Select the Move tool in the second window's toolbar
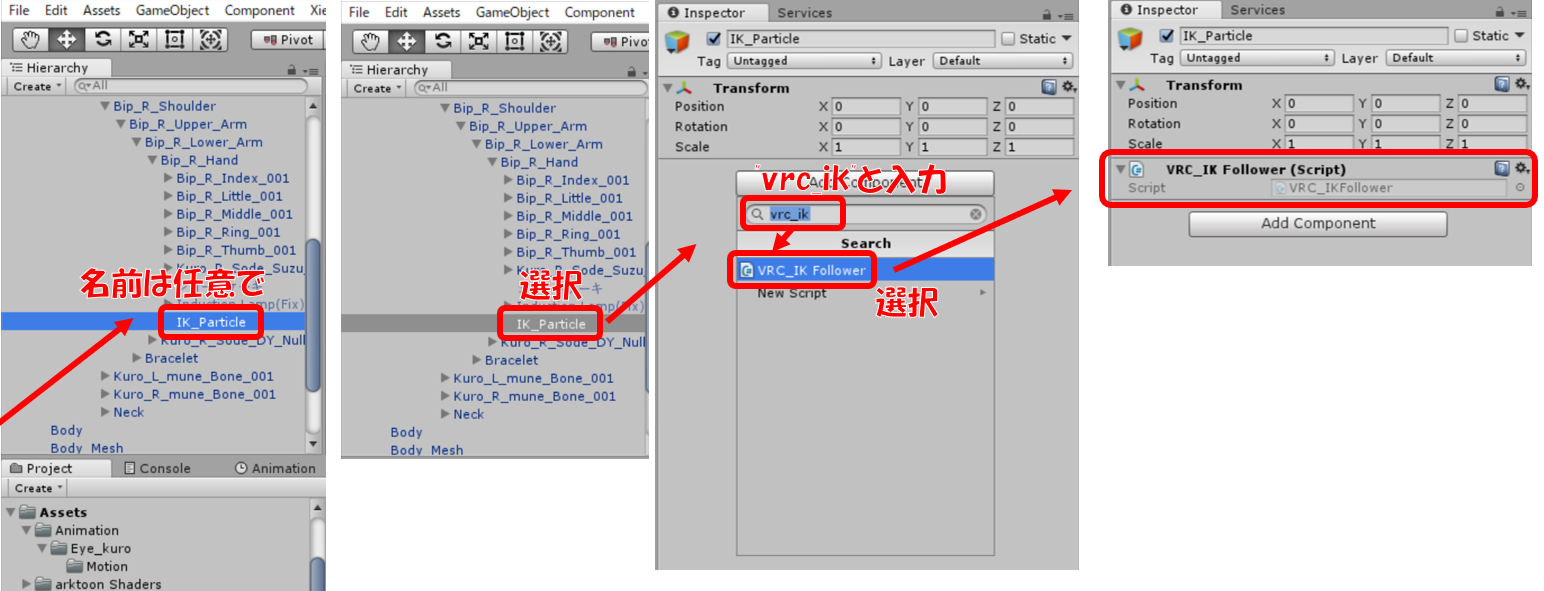 [x=406, y=42]
